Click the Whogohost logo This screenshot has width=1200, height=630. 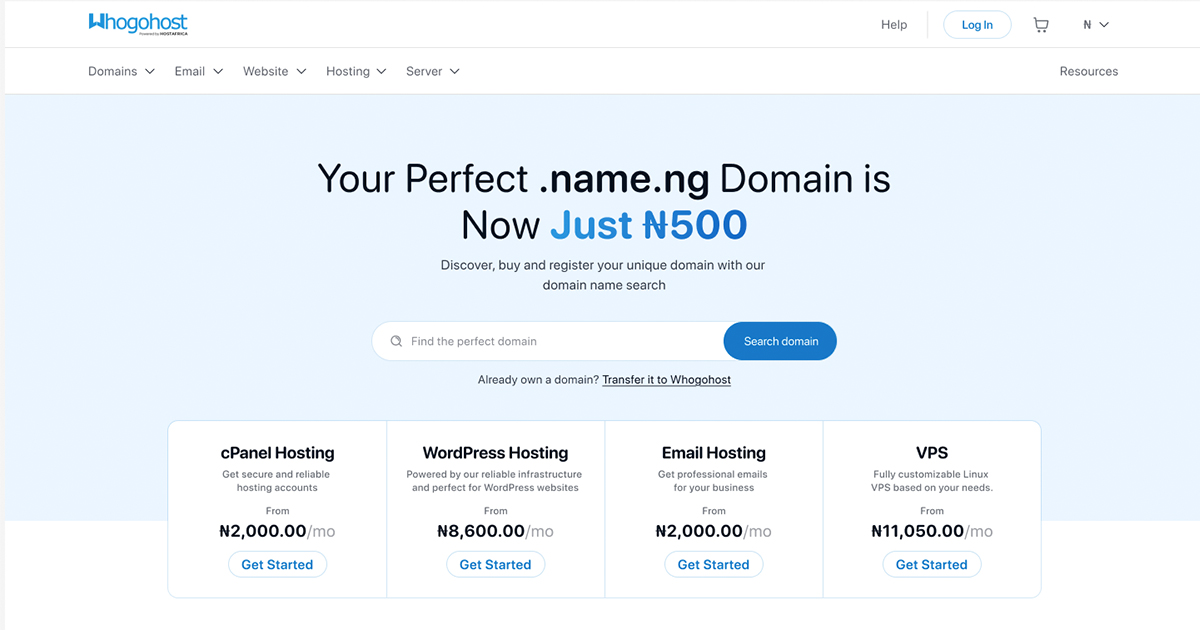(138, 24)
